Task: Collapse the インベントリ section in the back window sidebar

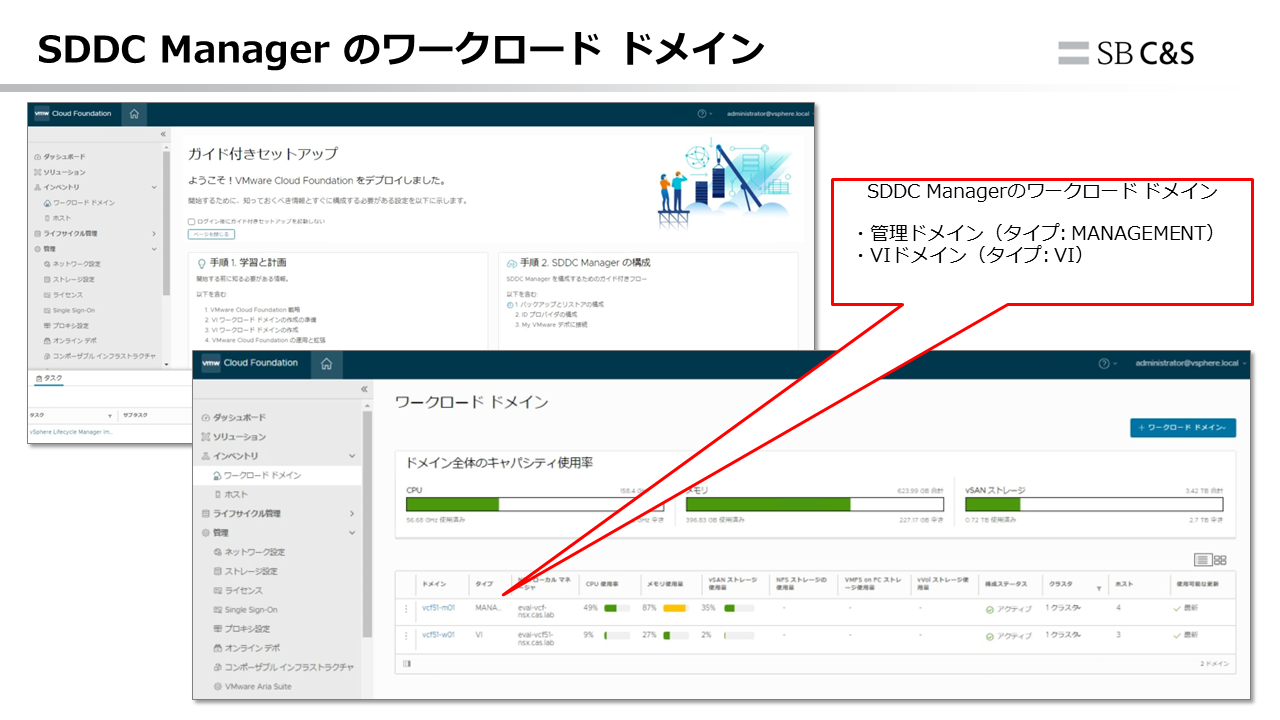Action: [154, 187]
